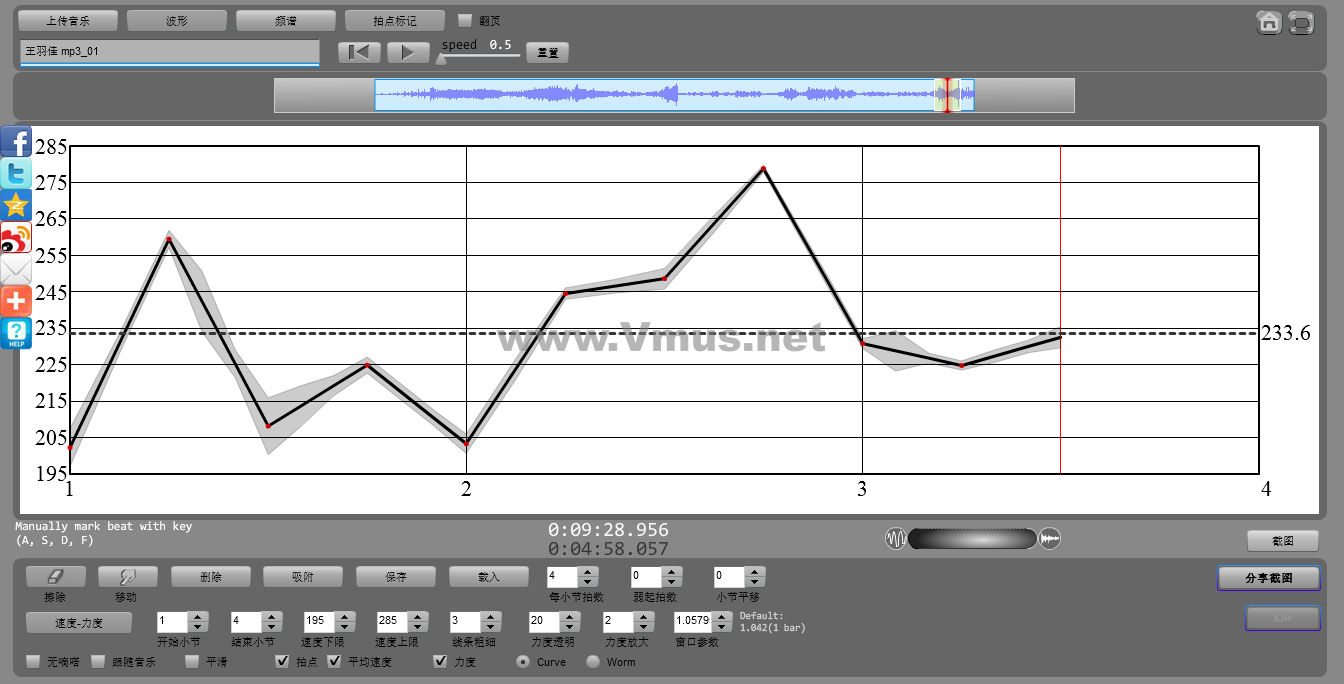Select the move (移动) tool
1344x684 pixels.
127,577
